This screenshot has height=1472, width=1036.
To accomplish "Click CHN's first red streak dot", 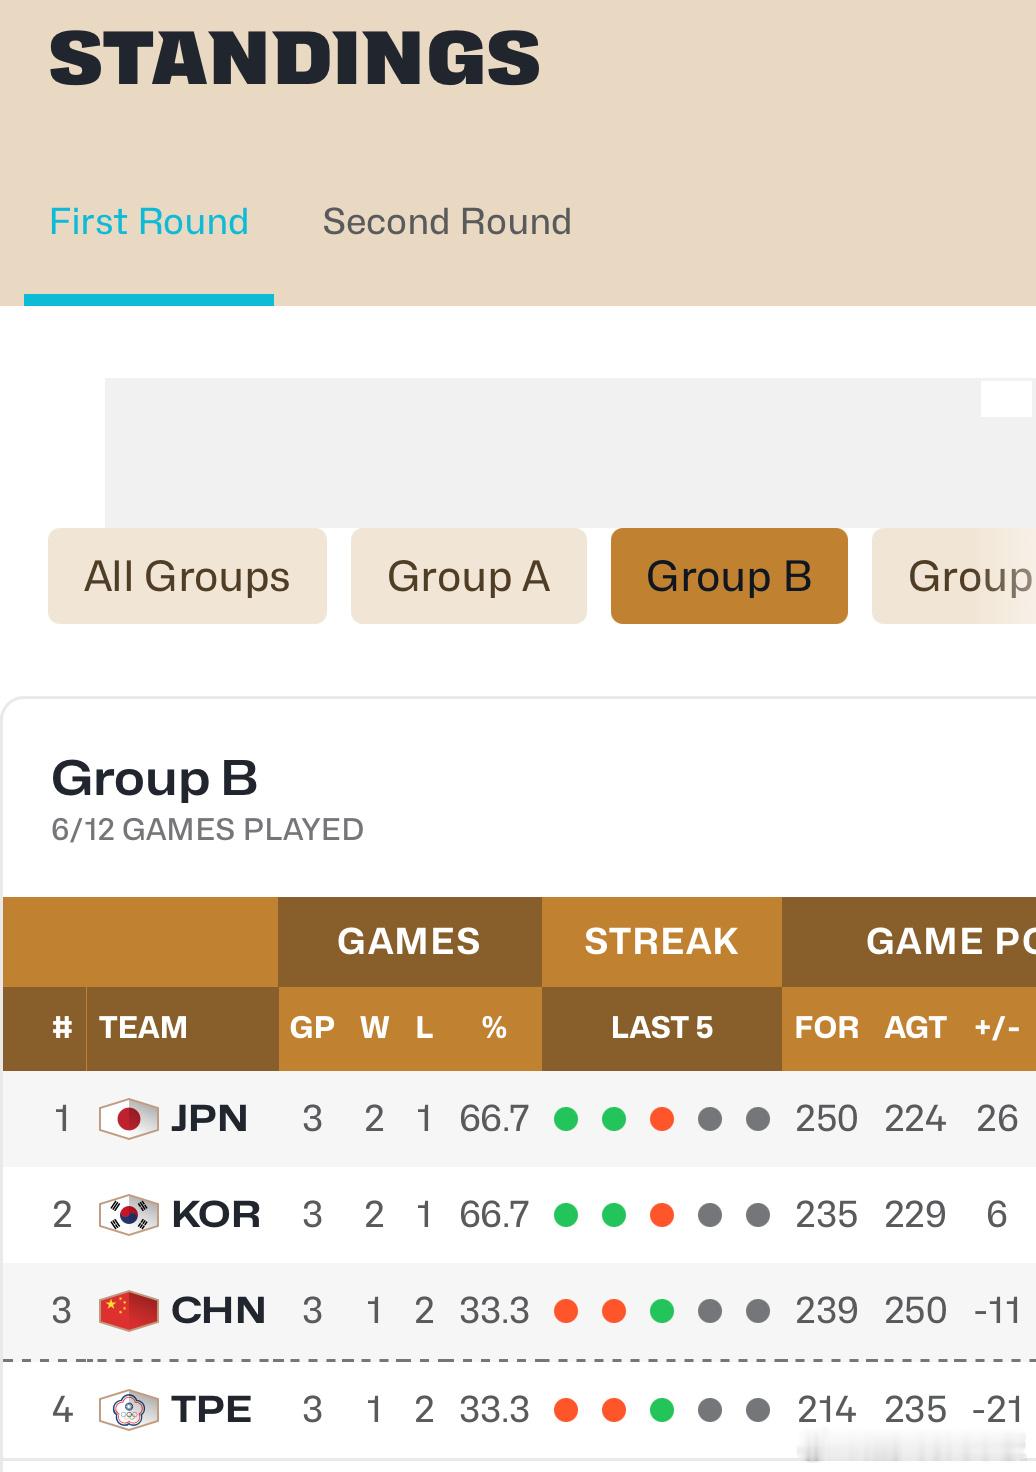I will click(566, 1311).
